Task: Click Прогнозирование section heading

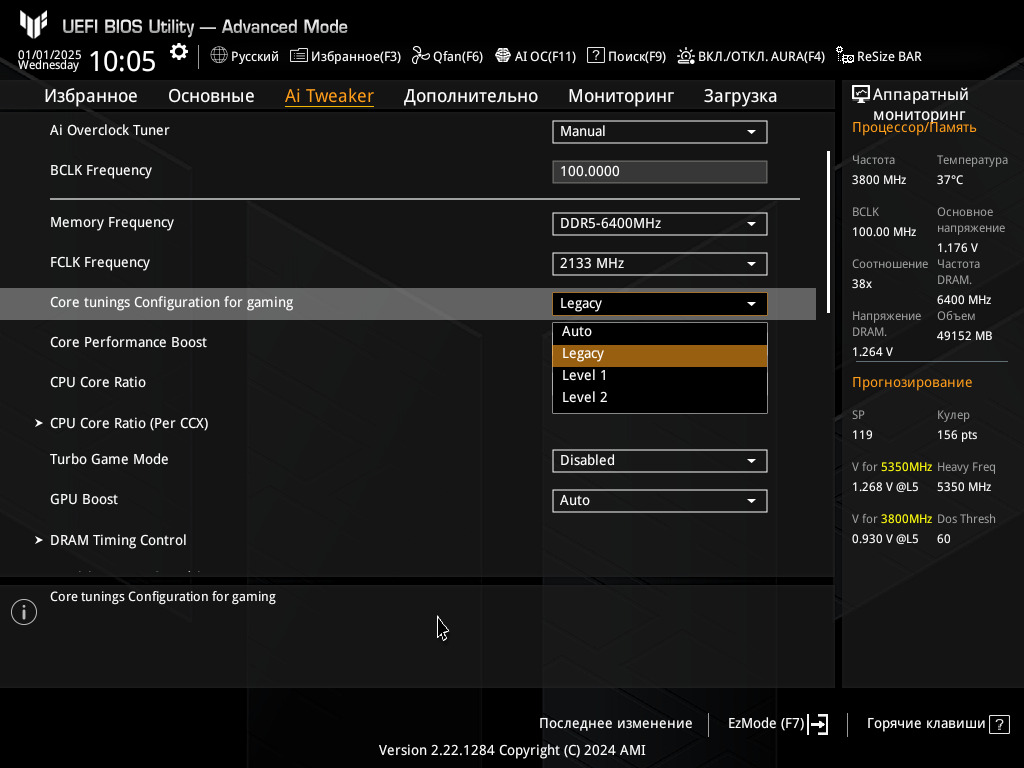Action: point(912,383)
